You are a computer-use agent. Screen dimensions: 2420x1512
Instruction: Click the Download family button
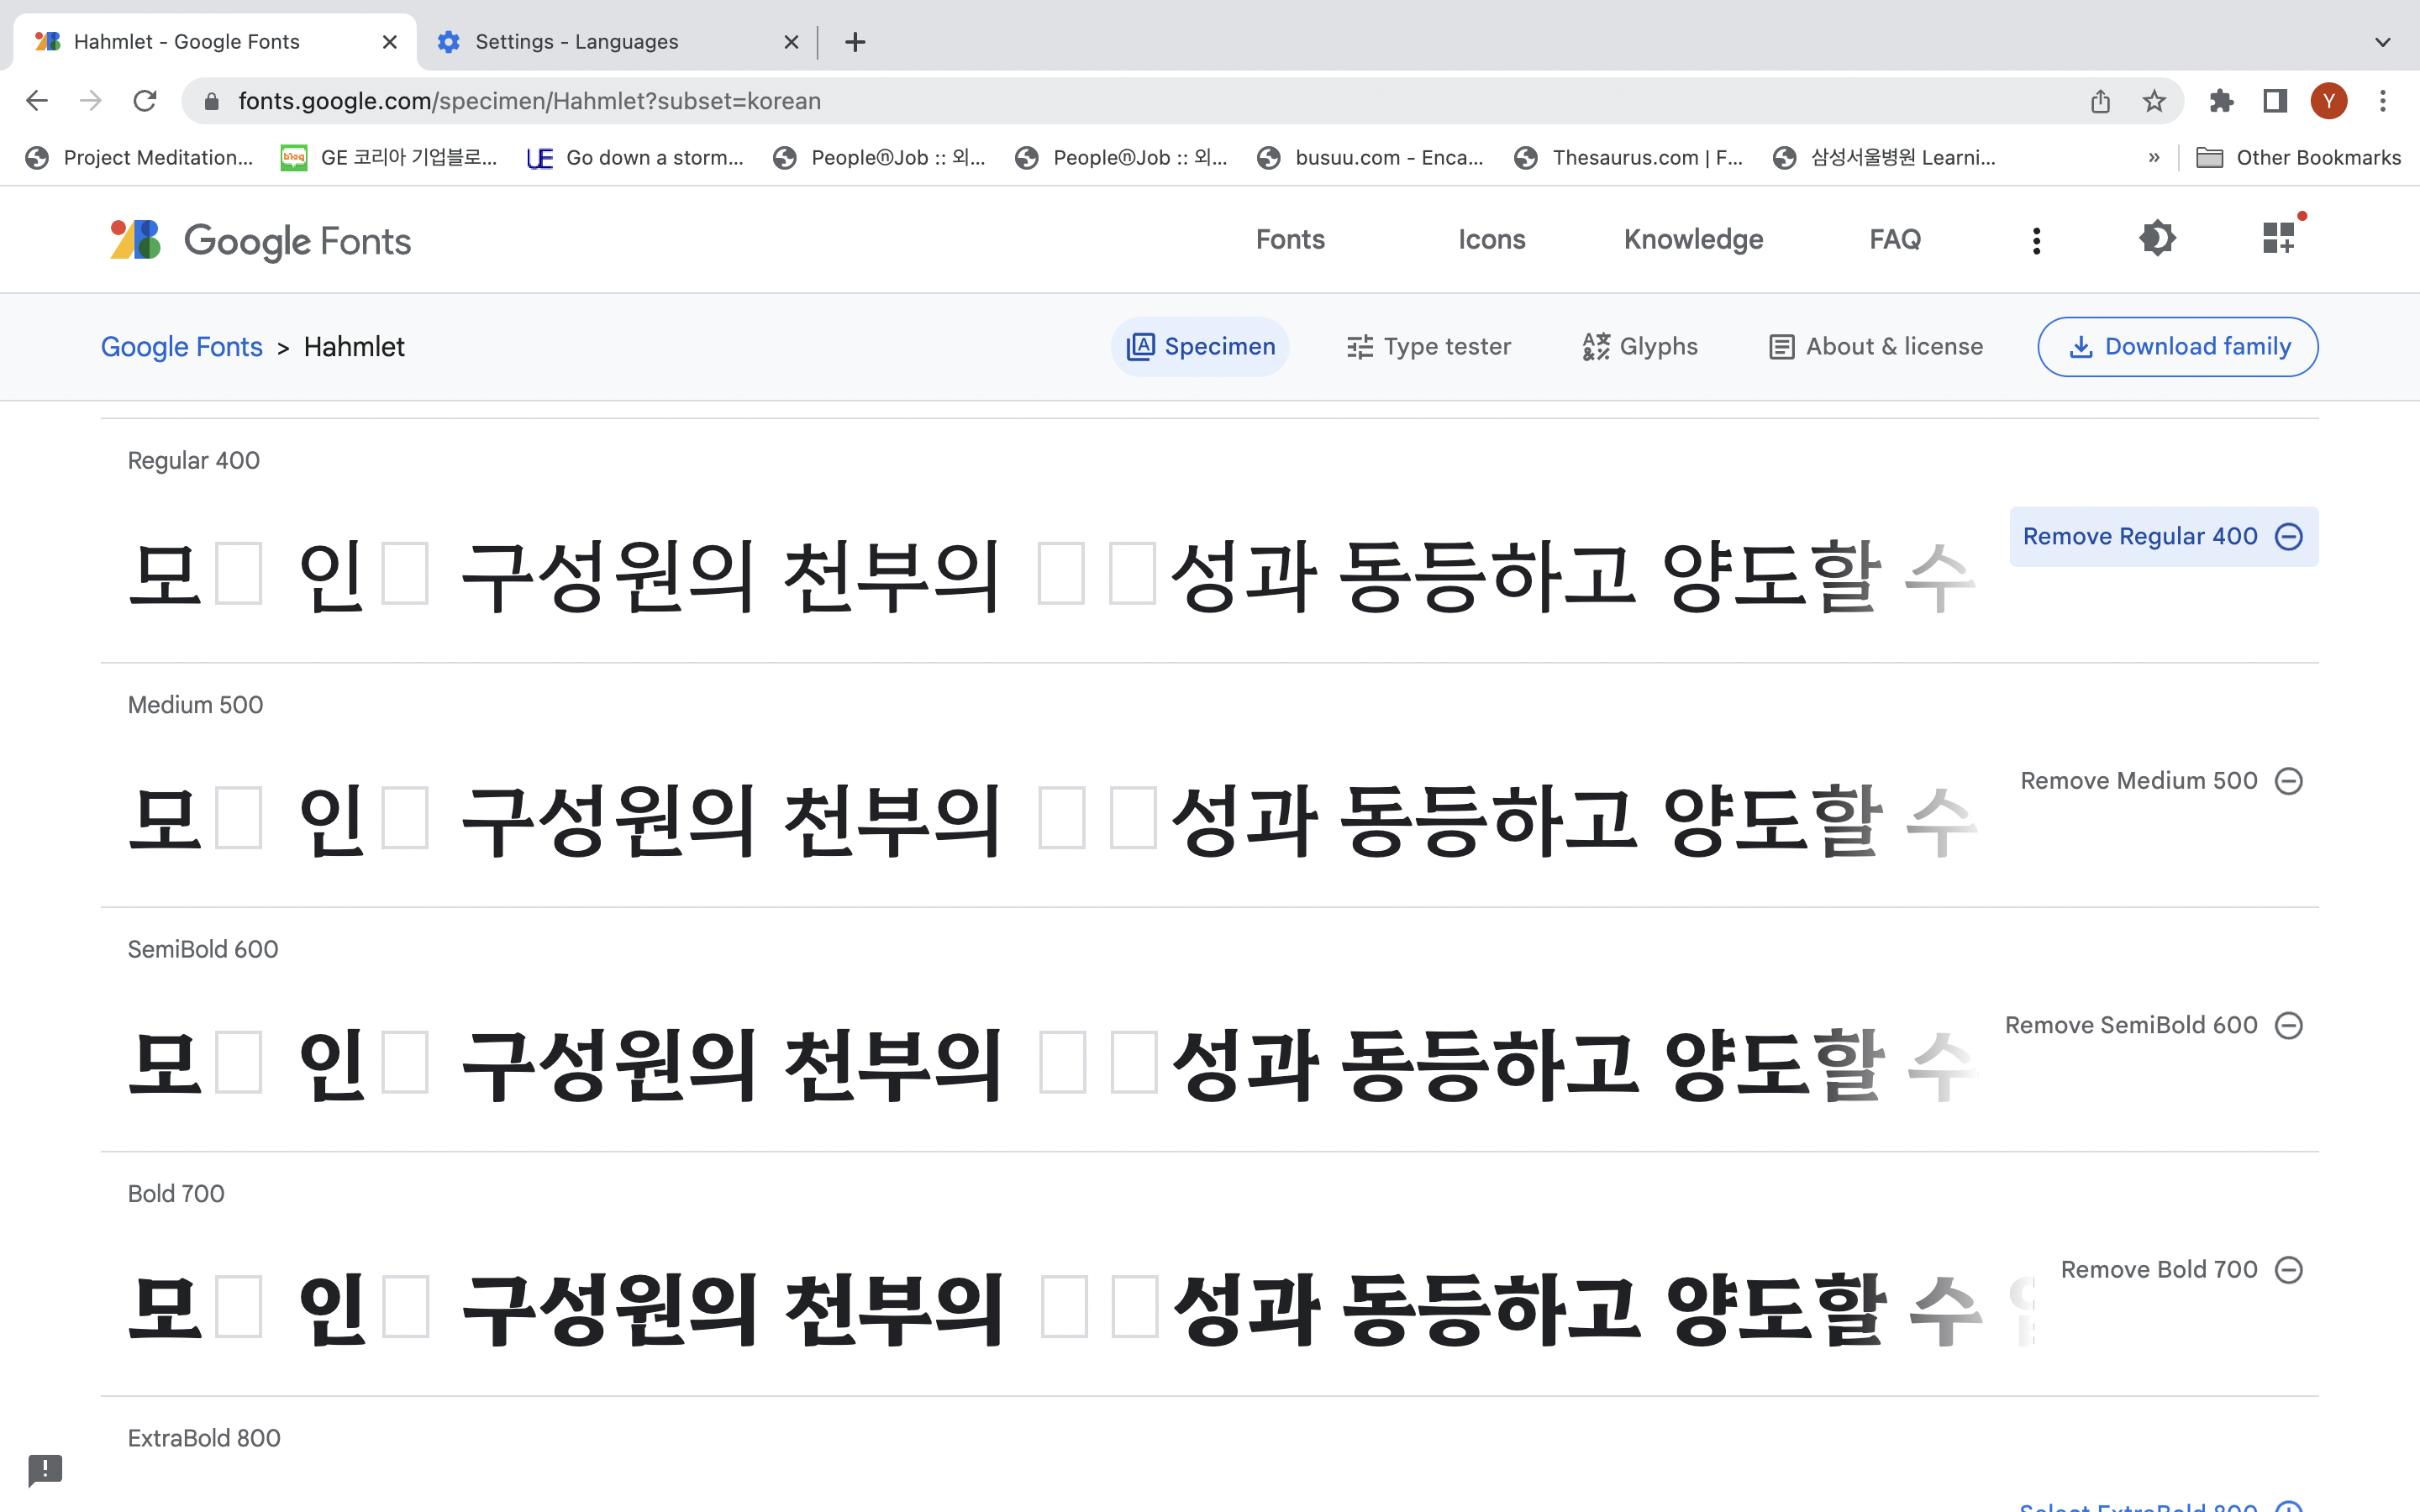click(2177, 347)
